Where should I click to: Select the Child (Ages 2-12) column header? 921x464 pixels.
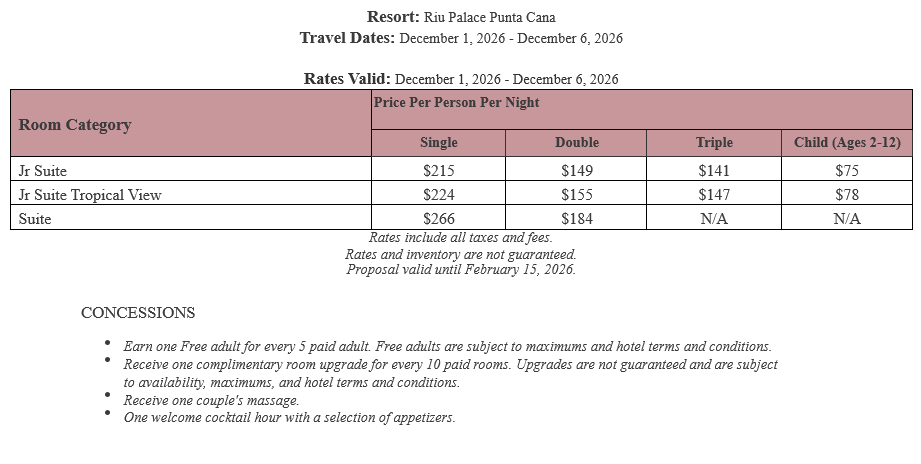847,143
